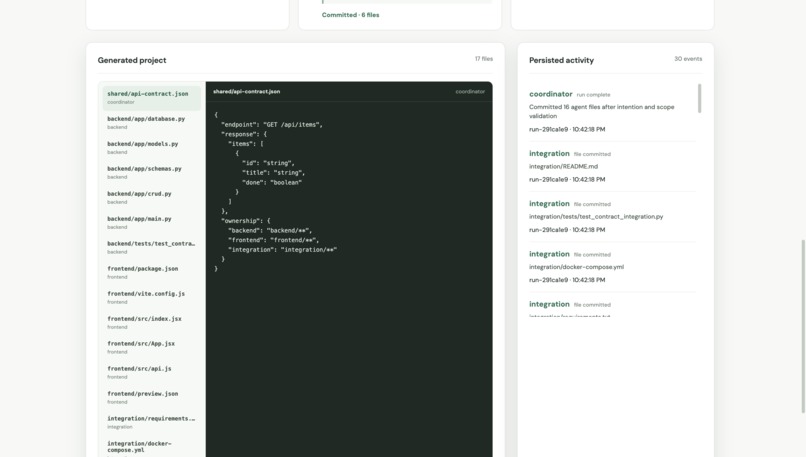Viewport: 806px width, 457px height.
Task: Open backend/app/models.py file
Action: coord(152,148)
